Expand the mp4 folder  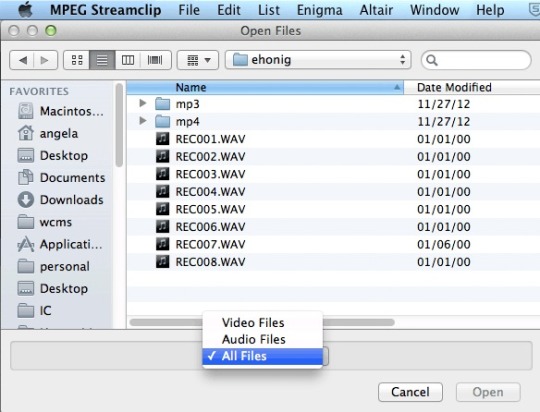point(143,121)
